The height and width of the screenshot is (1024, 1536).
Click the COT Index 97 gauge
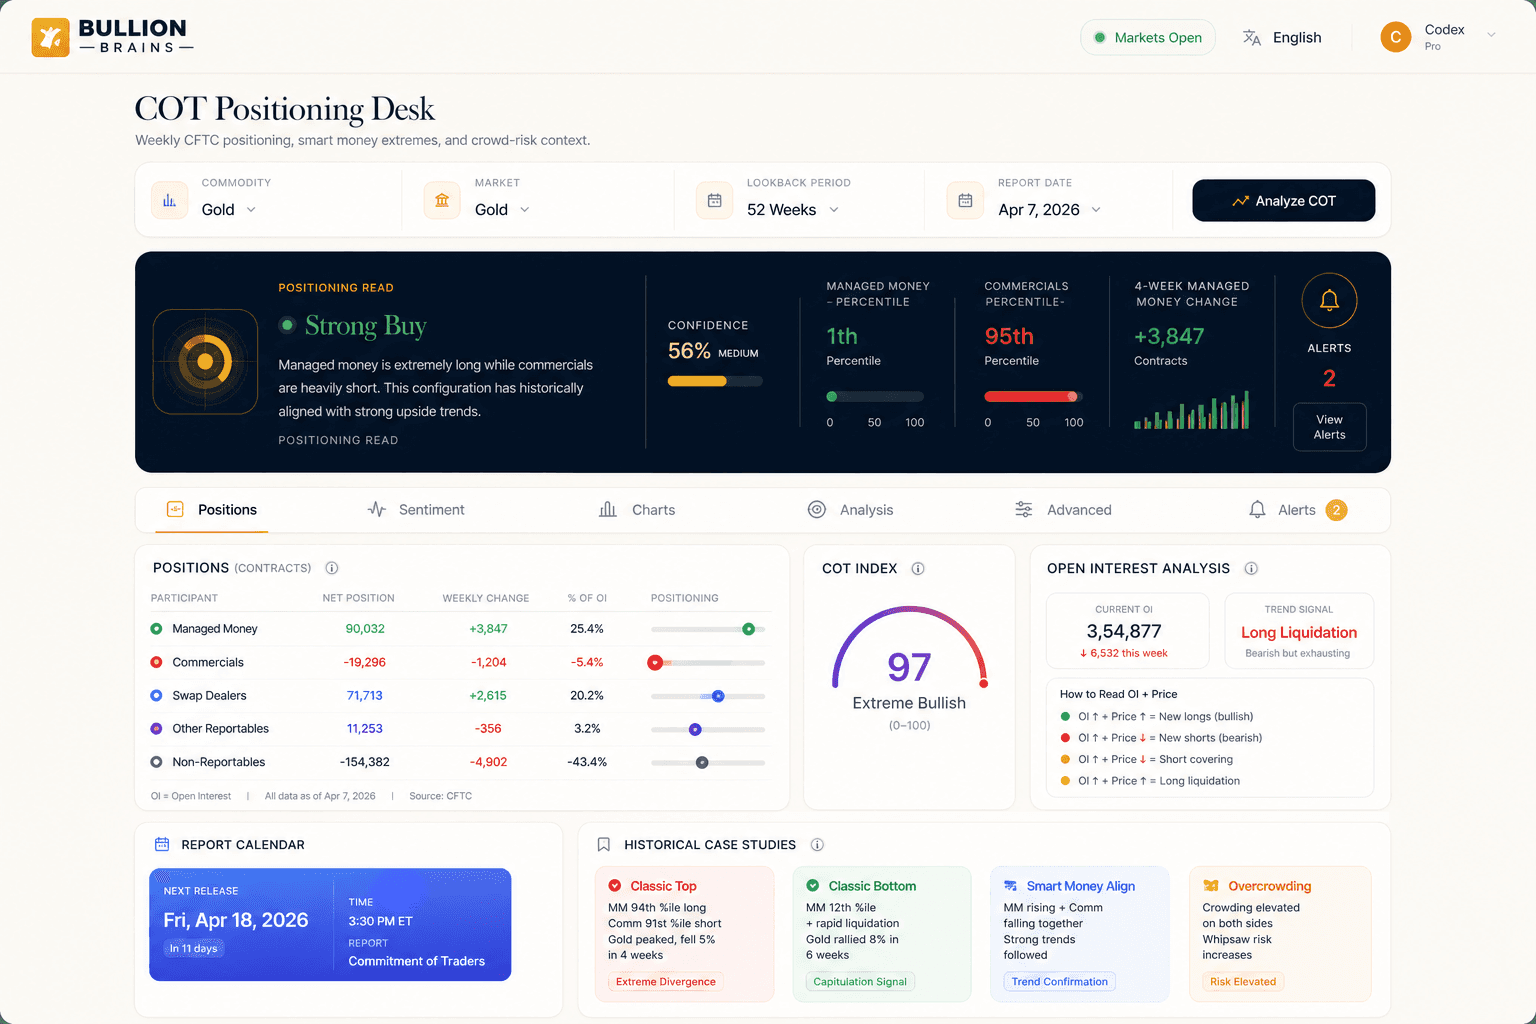(x=909, y=648)
